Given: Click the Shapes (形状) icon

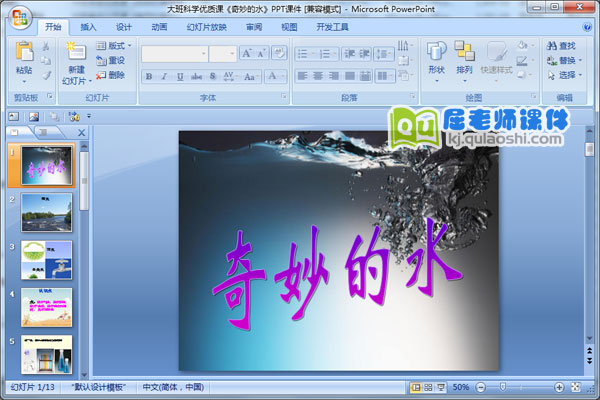Looking at the screenshot, I should (436, 51).
